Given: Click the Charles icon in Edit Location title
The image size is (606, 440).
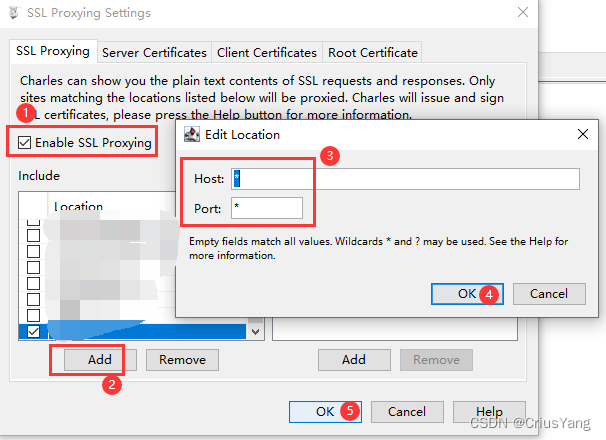Looking at the screenshot, I should click(x=192, y=134).
